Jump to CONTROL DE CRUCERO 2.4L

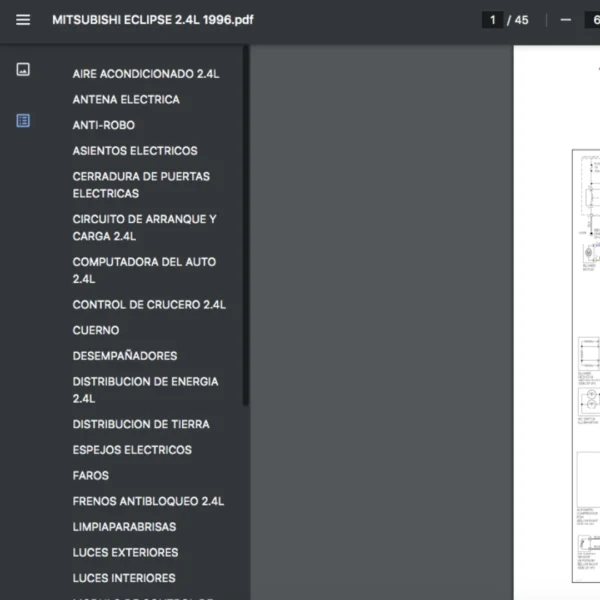coord(149,305)
